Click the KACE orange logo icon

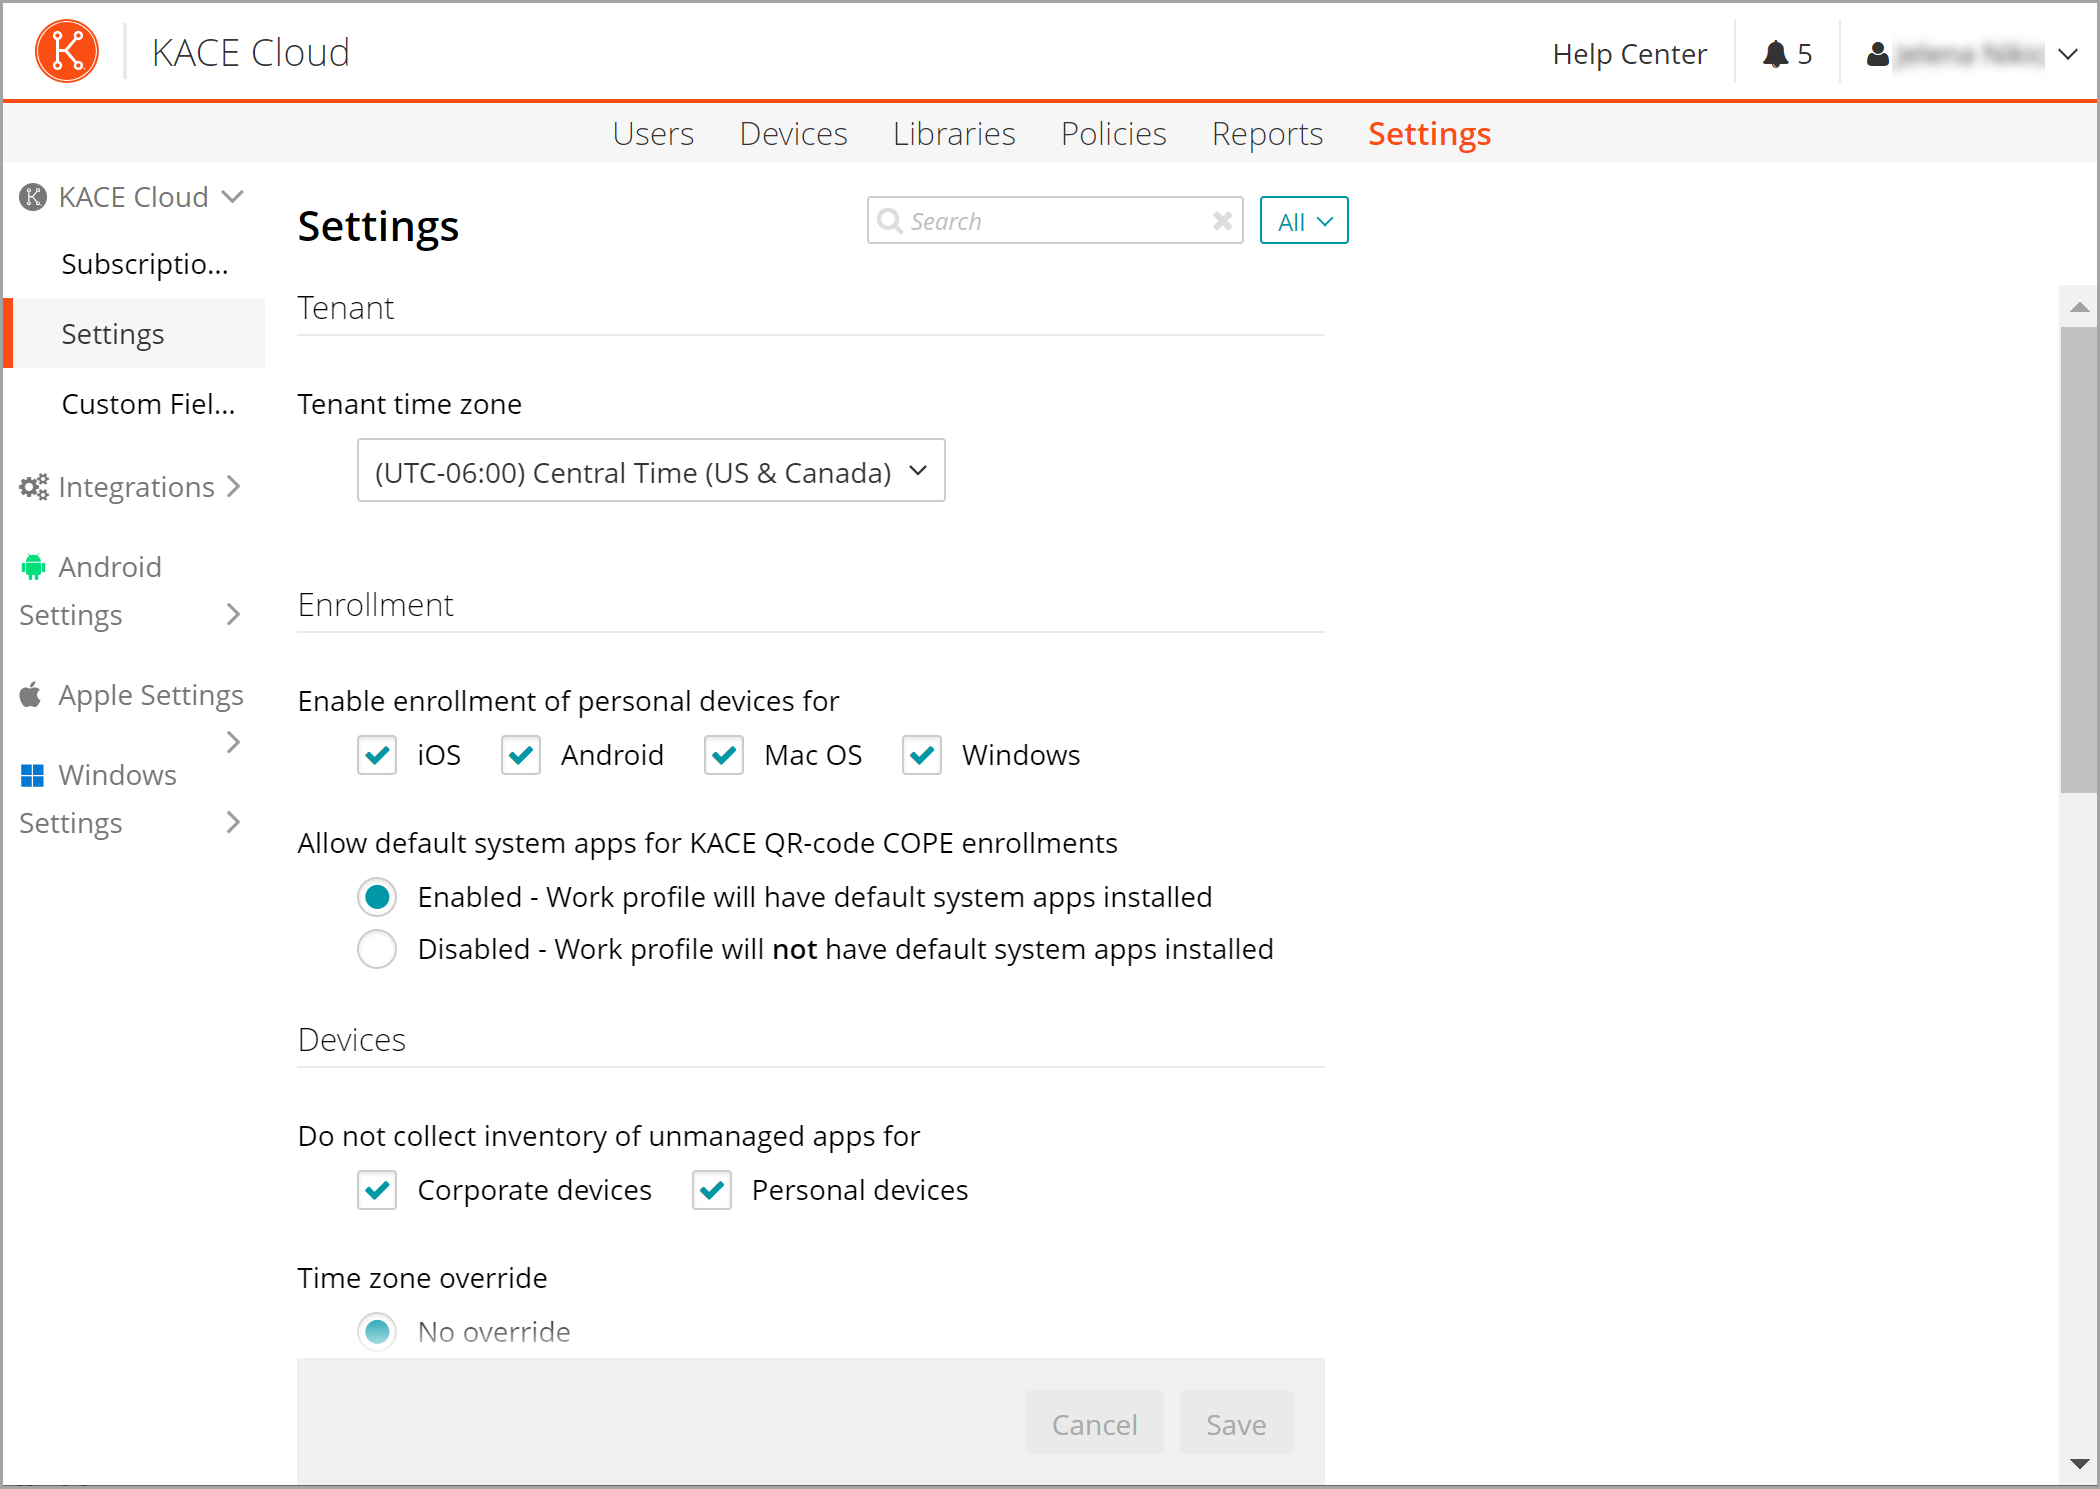(x=67, y=51)
